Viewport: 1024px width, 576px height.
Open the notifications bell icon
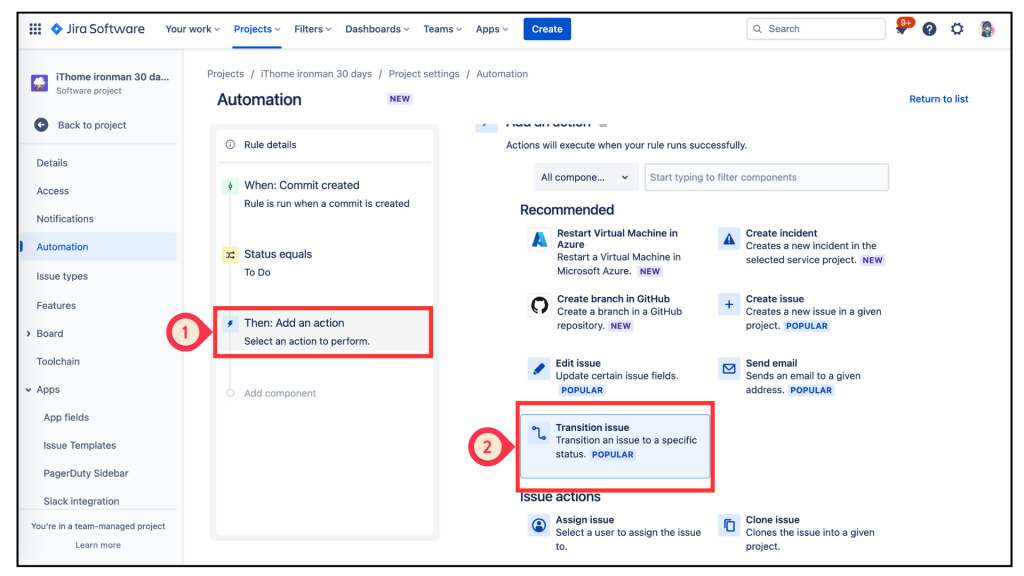coord(901,29)
